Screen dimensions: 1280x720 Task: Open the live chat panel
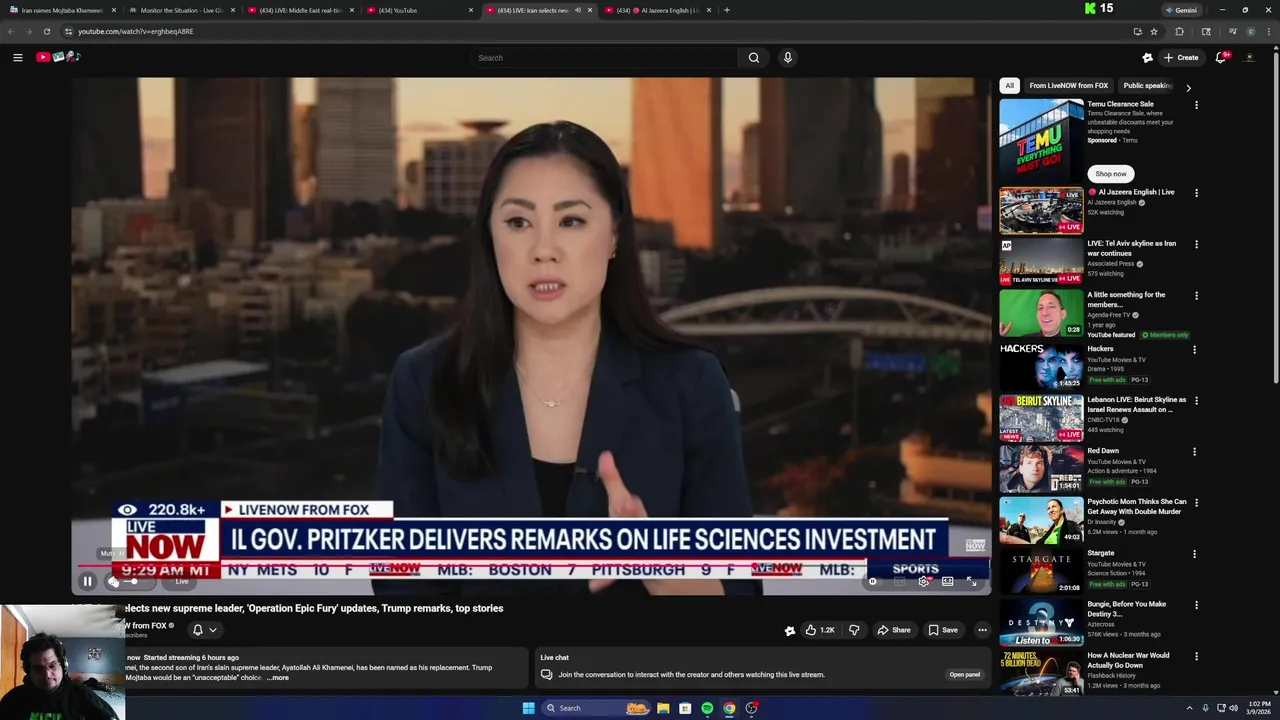pyautogui.click(x=964, y=674)
